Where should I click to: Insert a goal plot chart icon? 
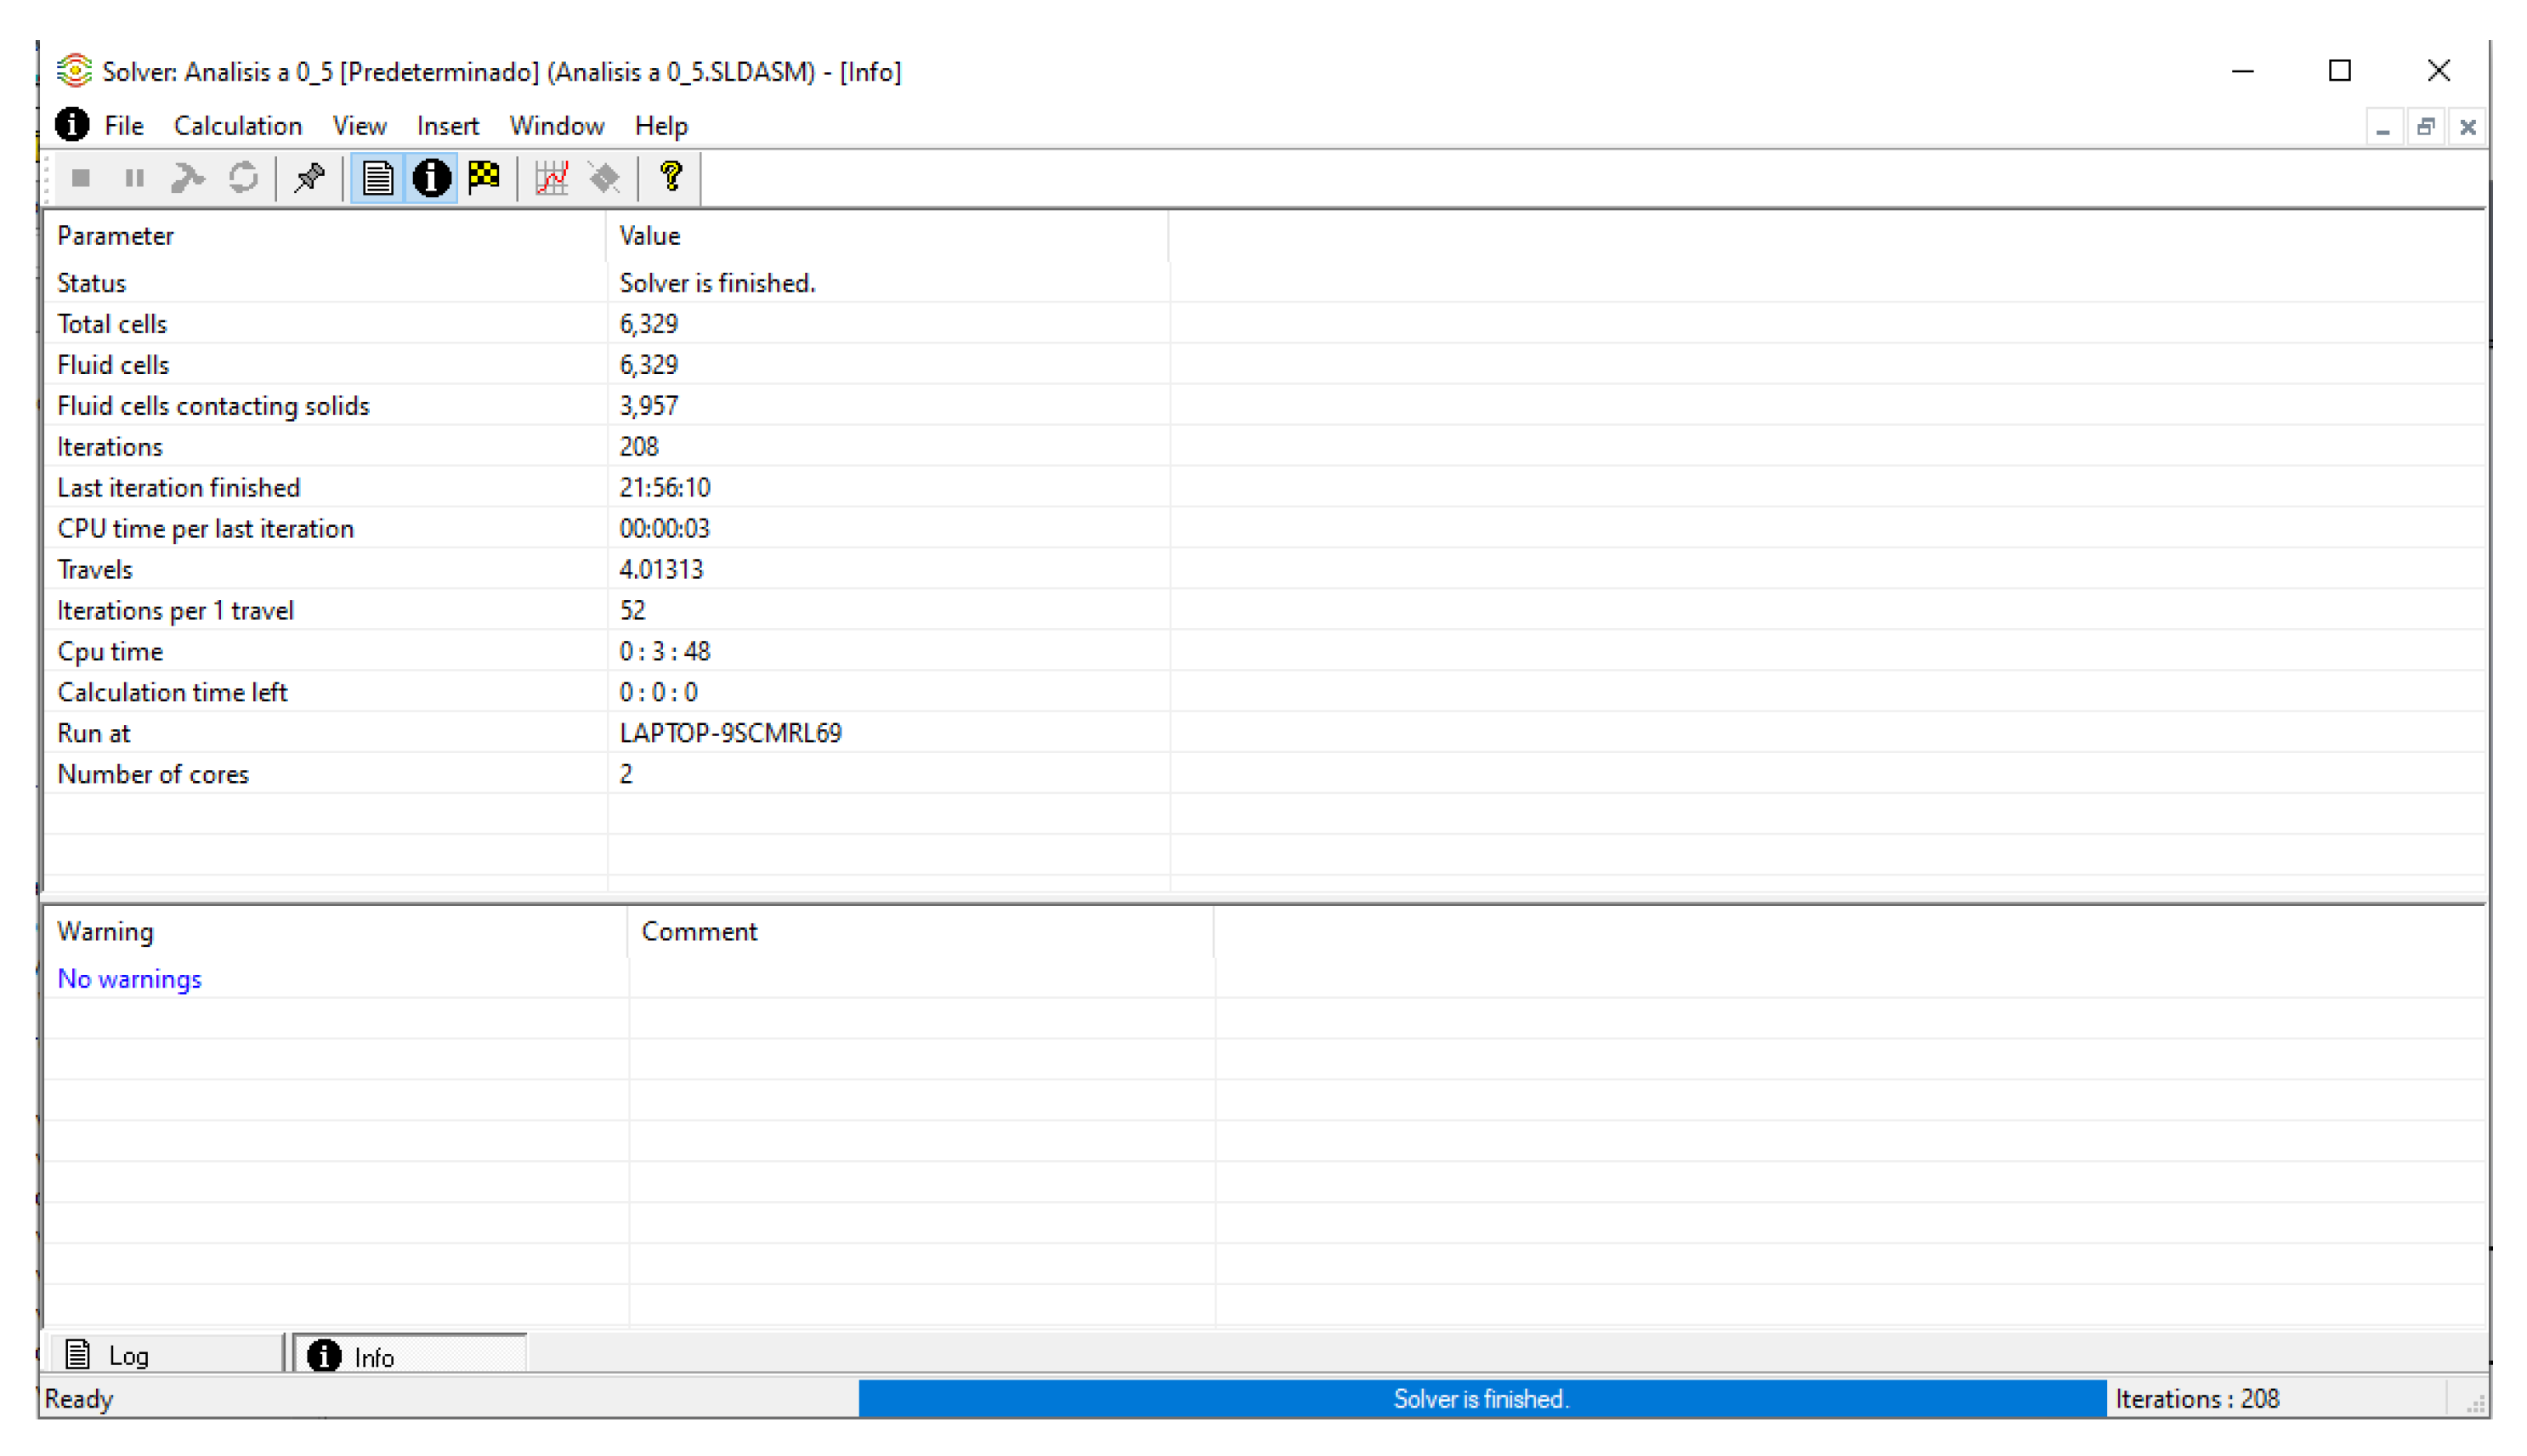(x=551, y=178)
